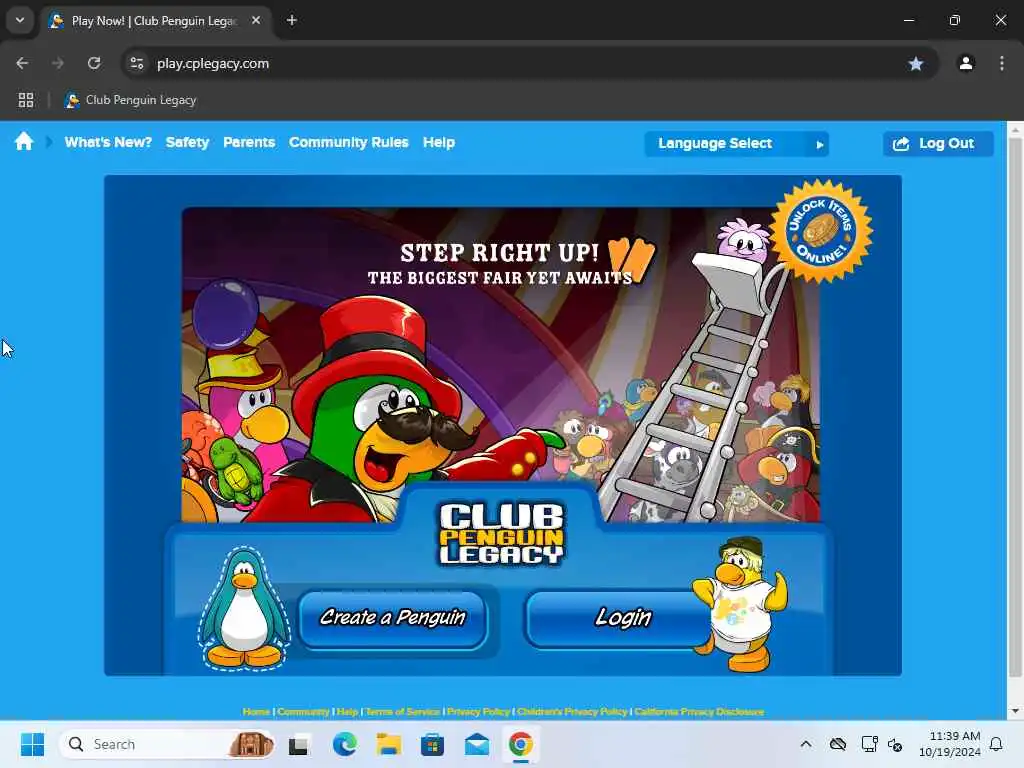Image resolution: width=1024 pixels, height=768 pixels.
Task: Open Task View on the taskbar
Action: 298,744
